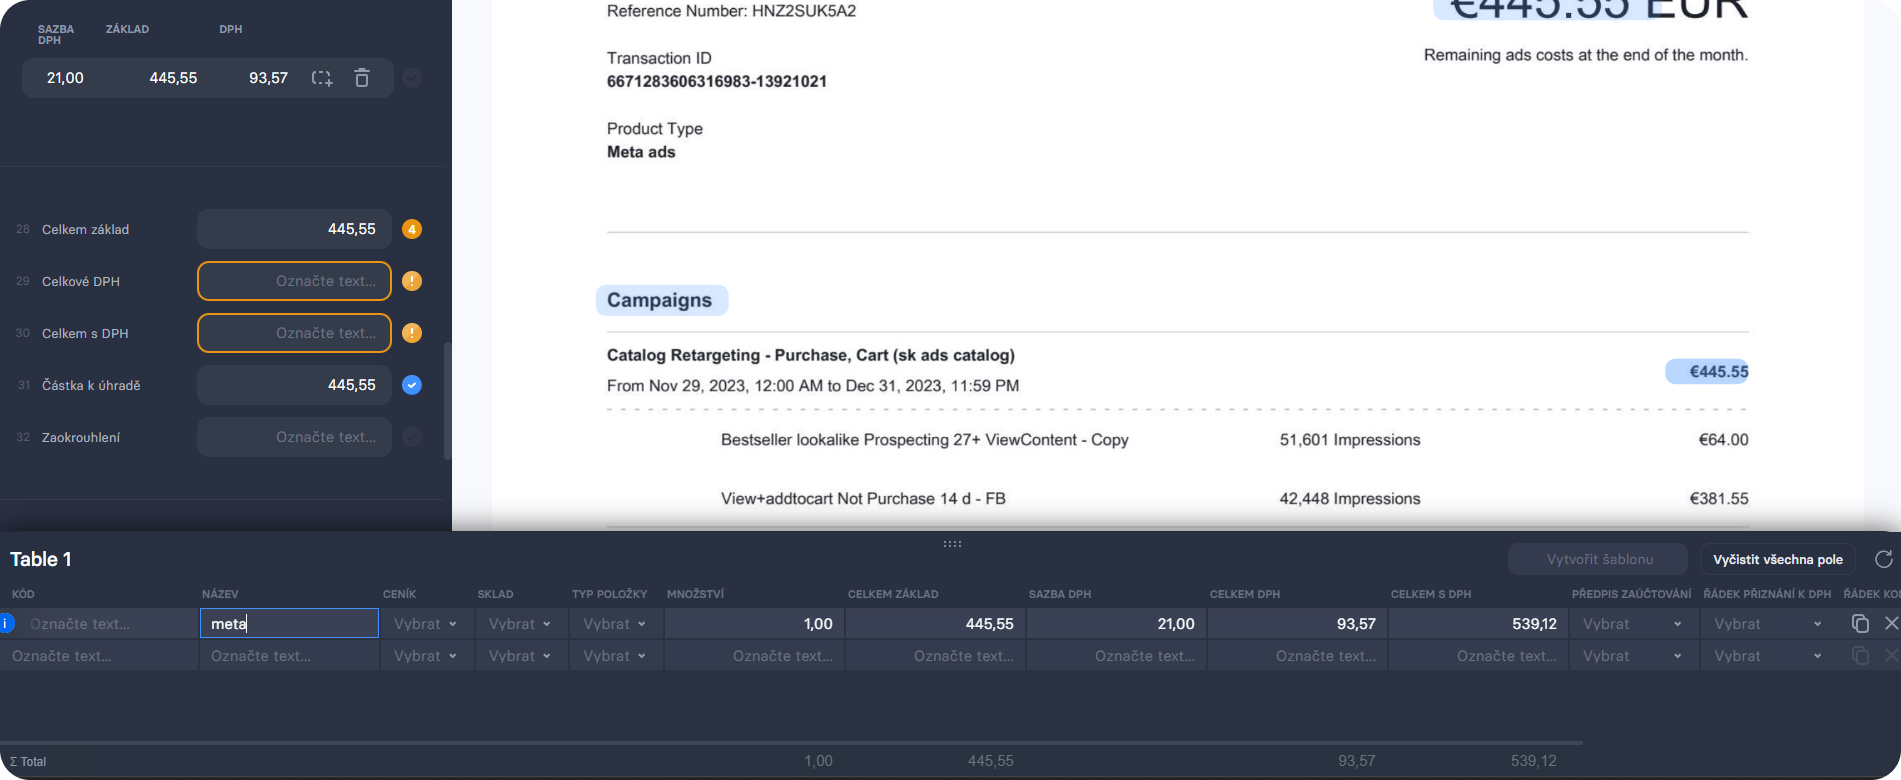Click the Vytvořit šablonu button

tap(1598, 559)
